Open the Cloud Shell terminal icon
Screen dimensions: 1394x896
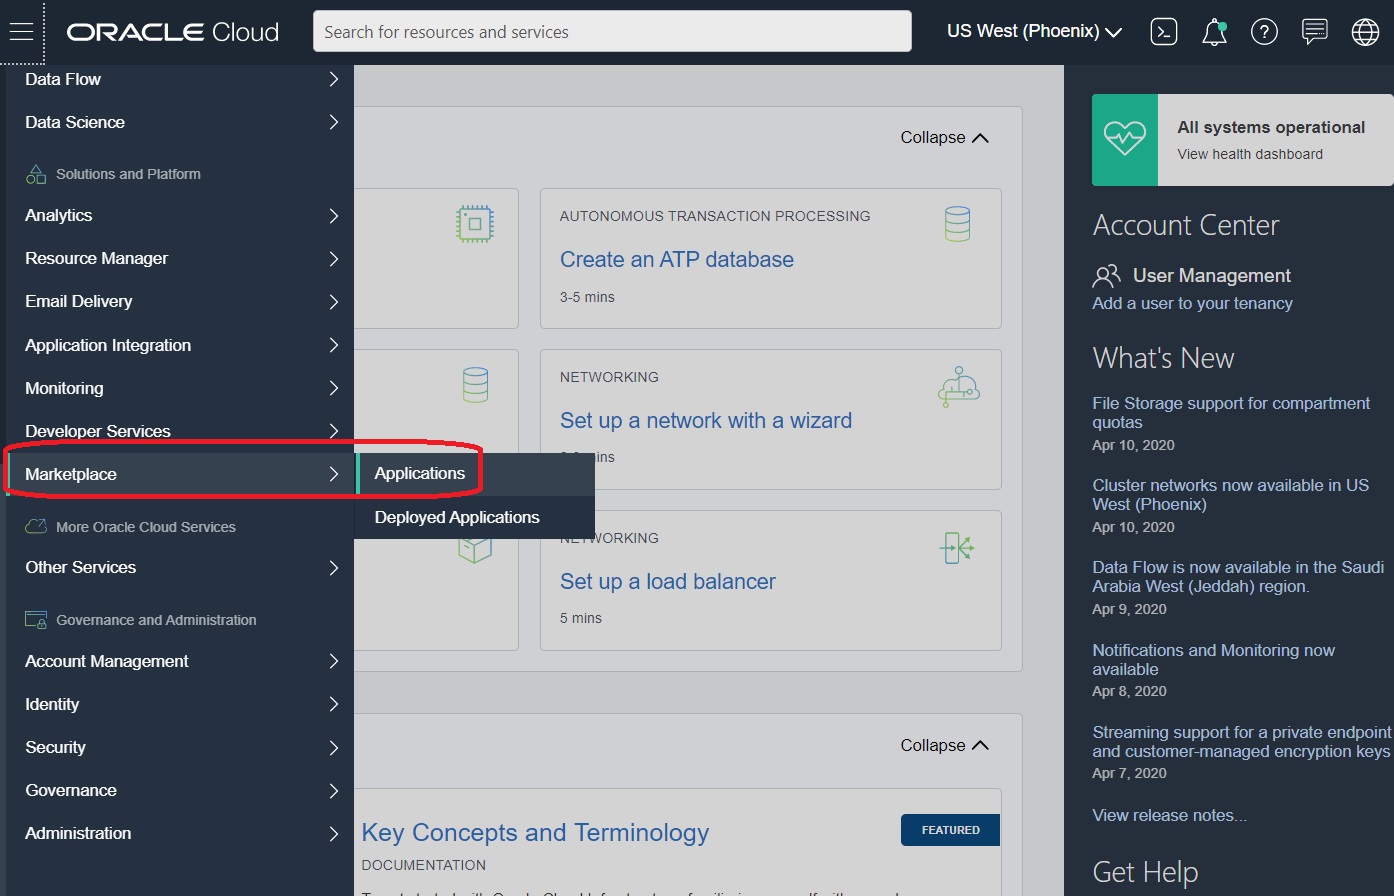coord(1164,32)
